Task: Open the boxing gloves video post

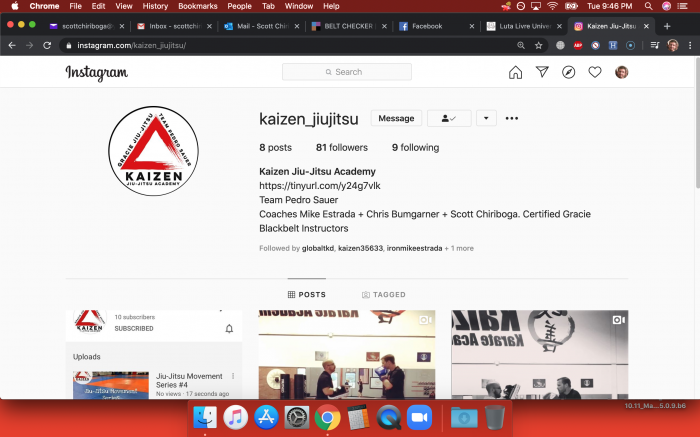Action: (347, 354)
